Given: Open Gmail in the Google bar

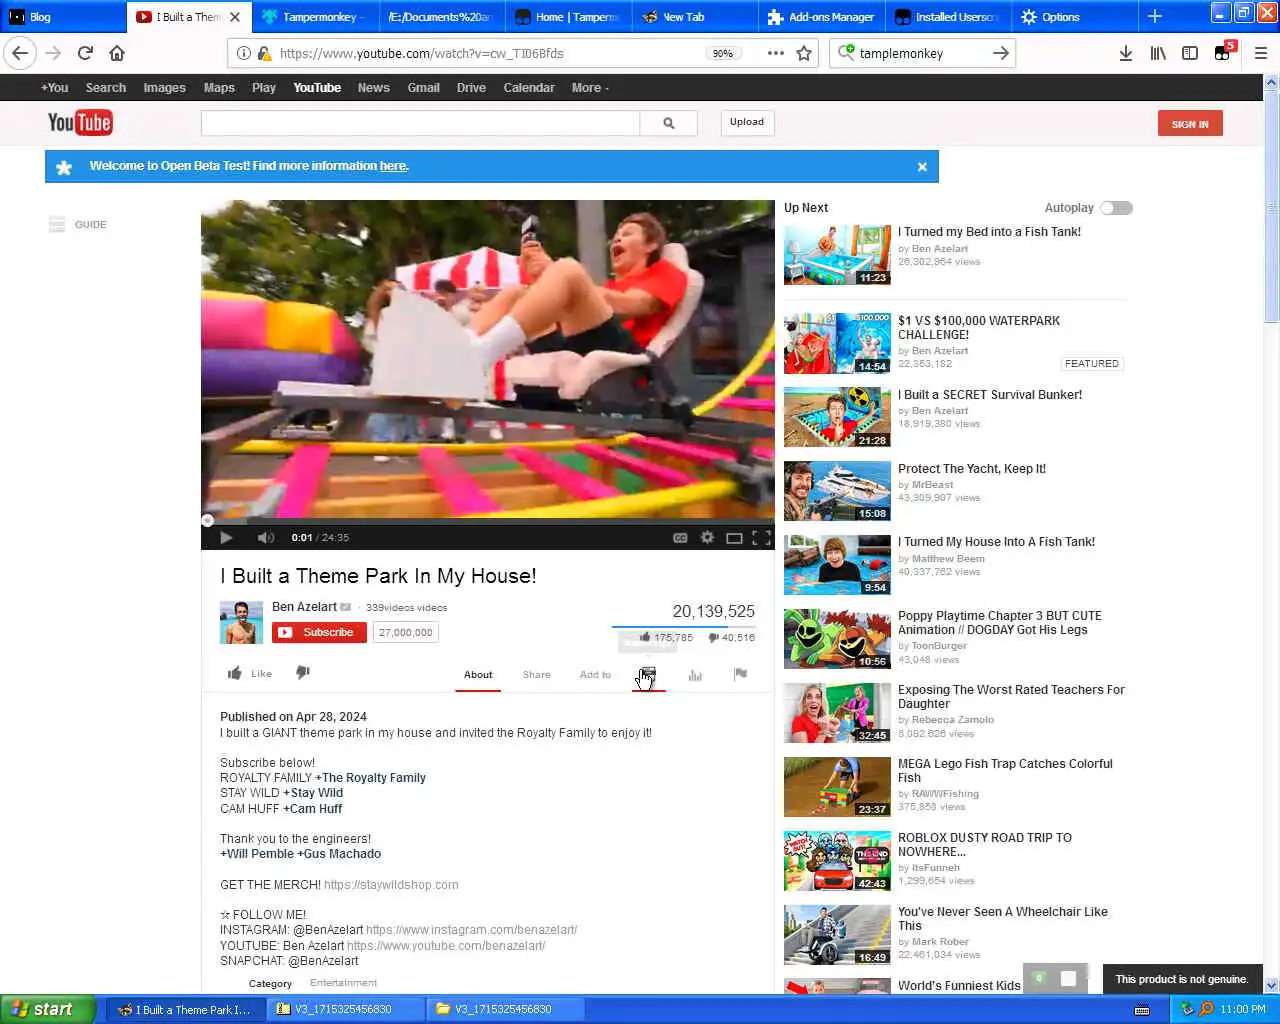Looking at the screenshot, I should [x=423, y=88].
